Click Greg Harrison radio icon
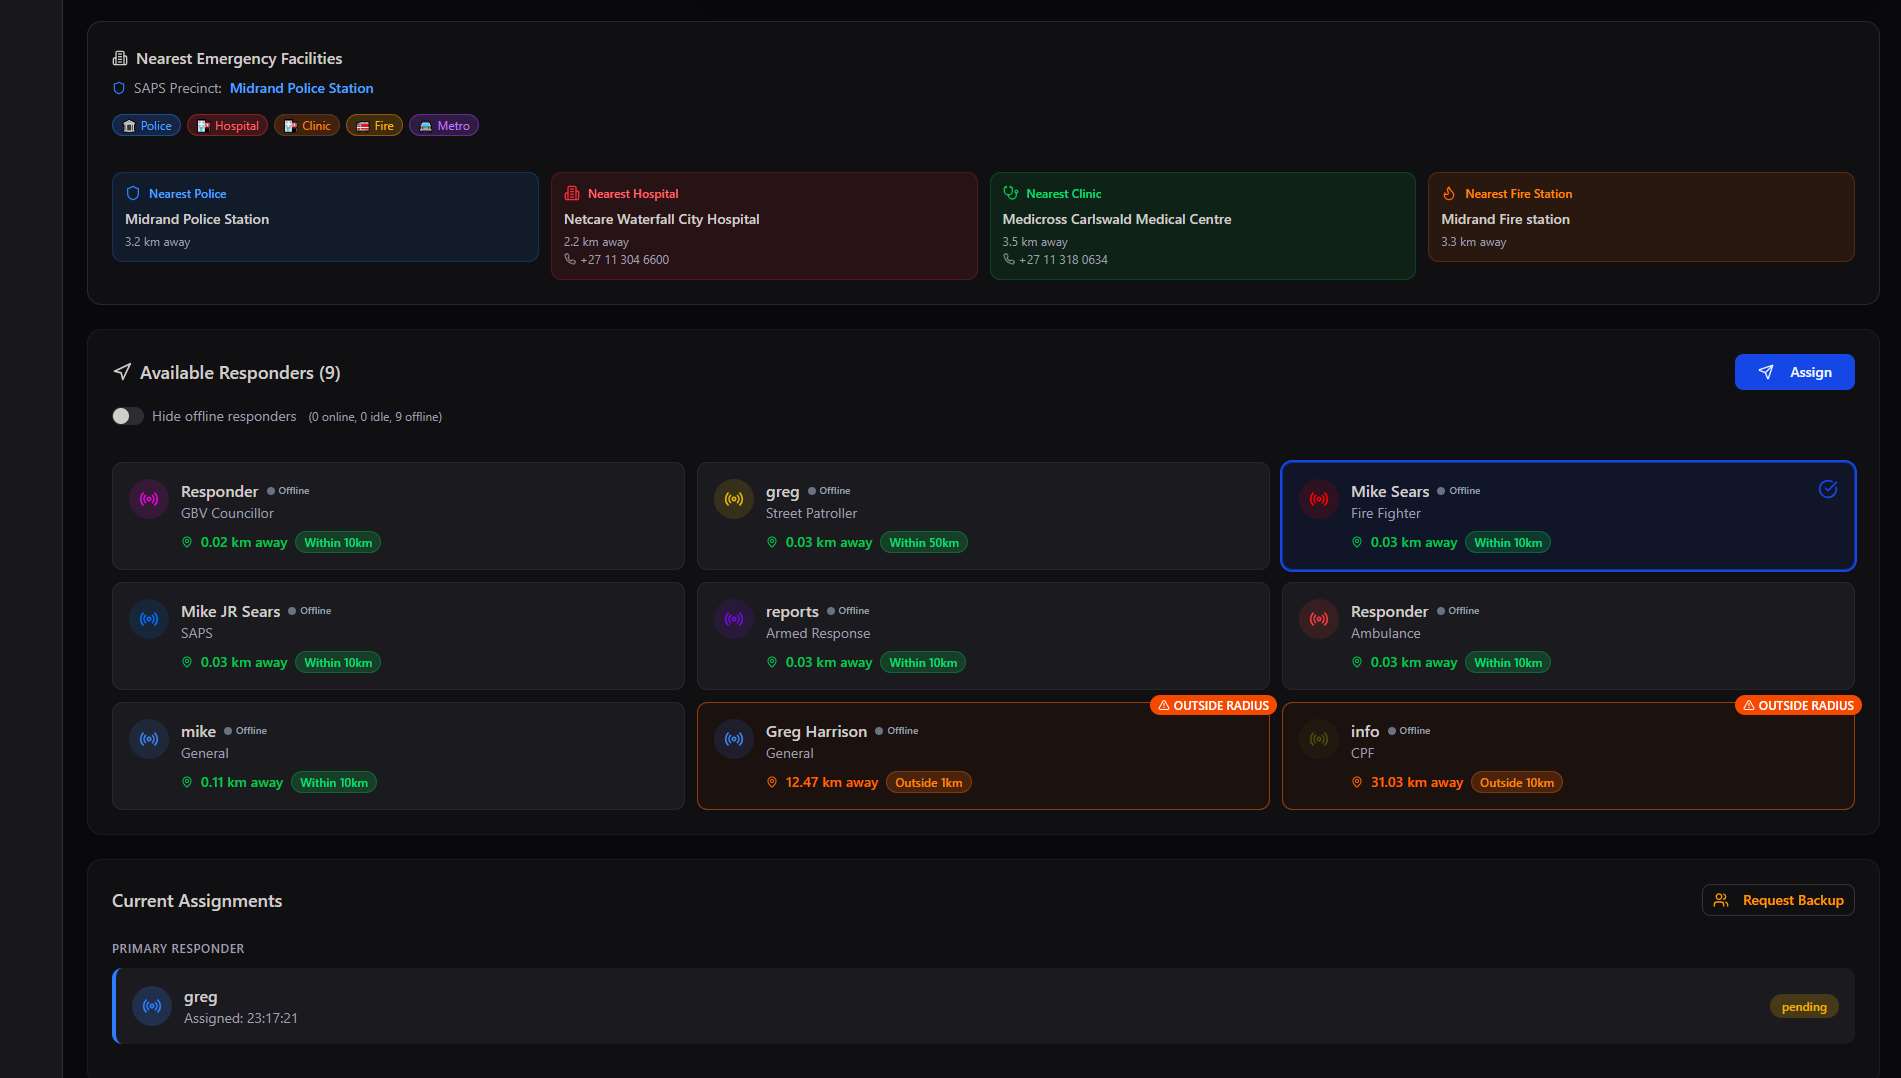1901x1078 pixels. pos(734,739)
